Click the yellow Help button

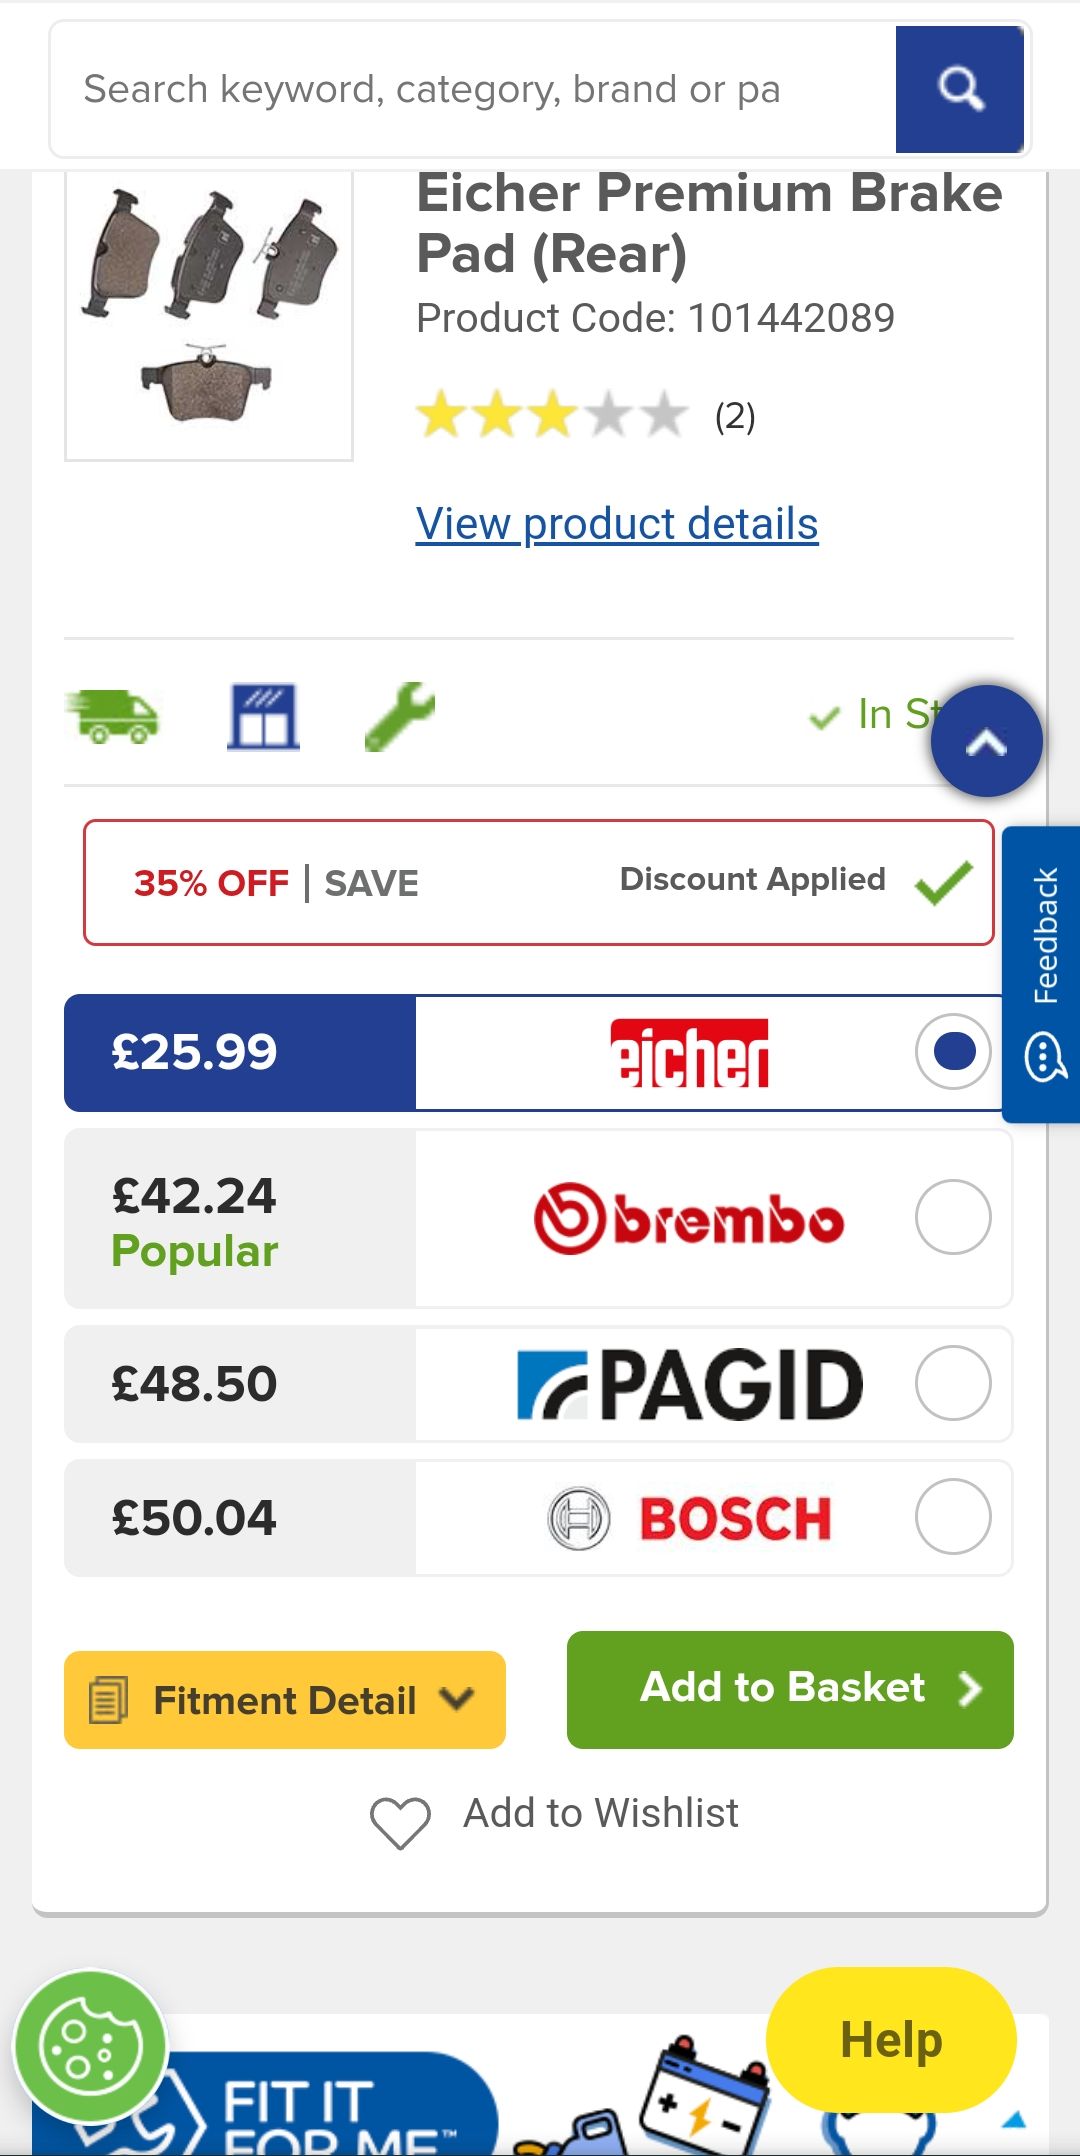pos(891,2039)
